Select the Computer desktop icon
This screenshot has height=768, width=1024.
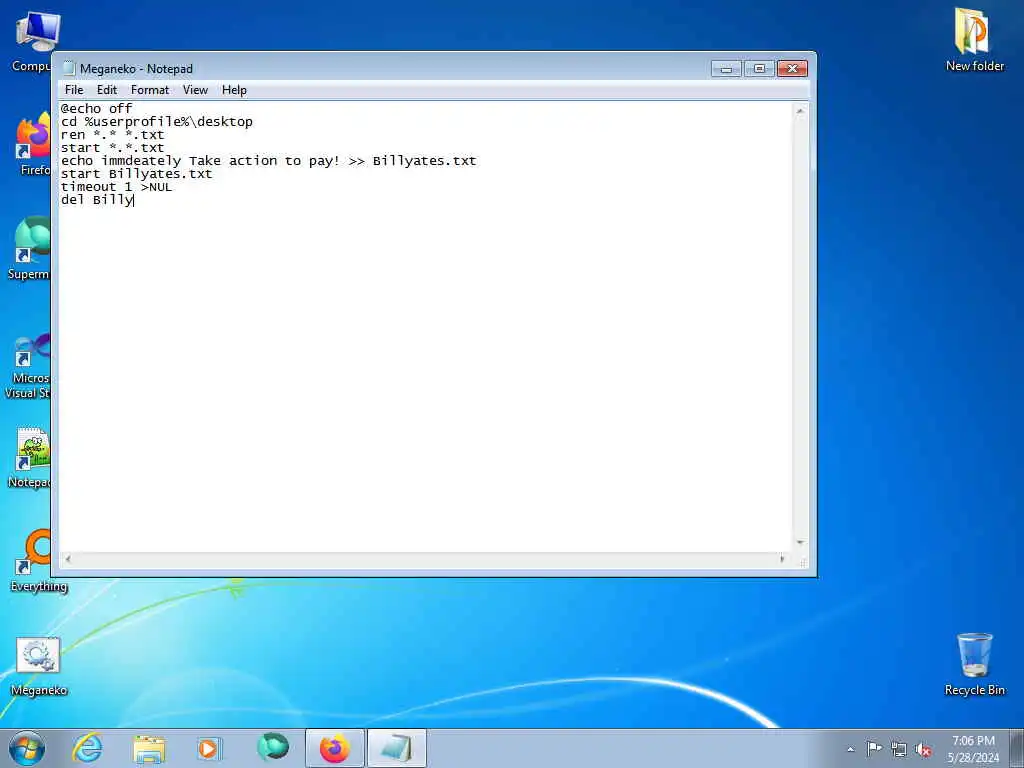[x=31, y=40]
